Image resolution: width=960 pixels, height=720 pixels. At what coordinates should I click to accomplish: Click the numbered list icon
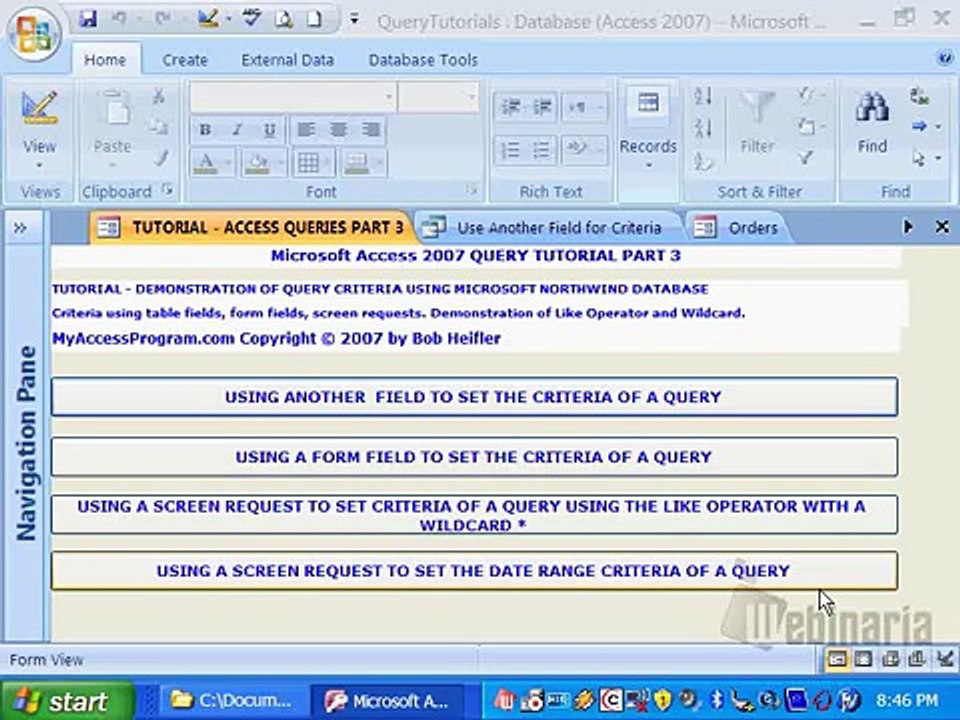(x=510, y=150)
